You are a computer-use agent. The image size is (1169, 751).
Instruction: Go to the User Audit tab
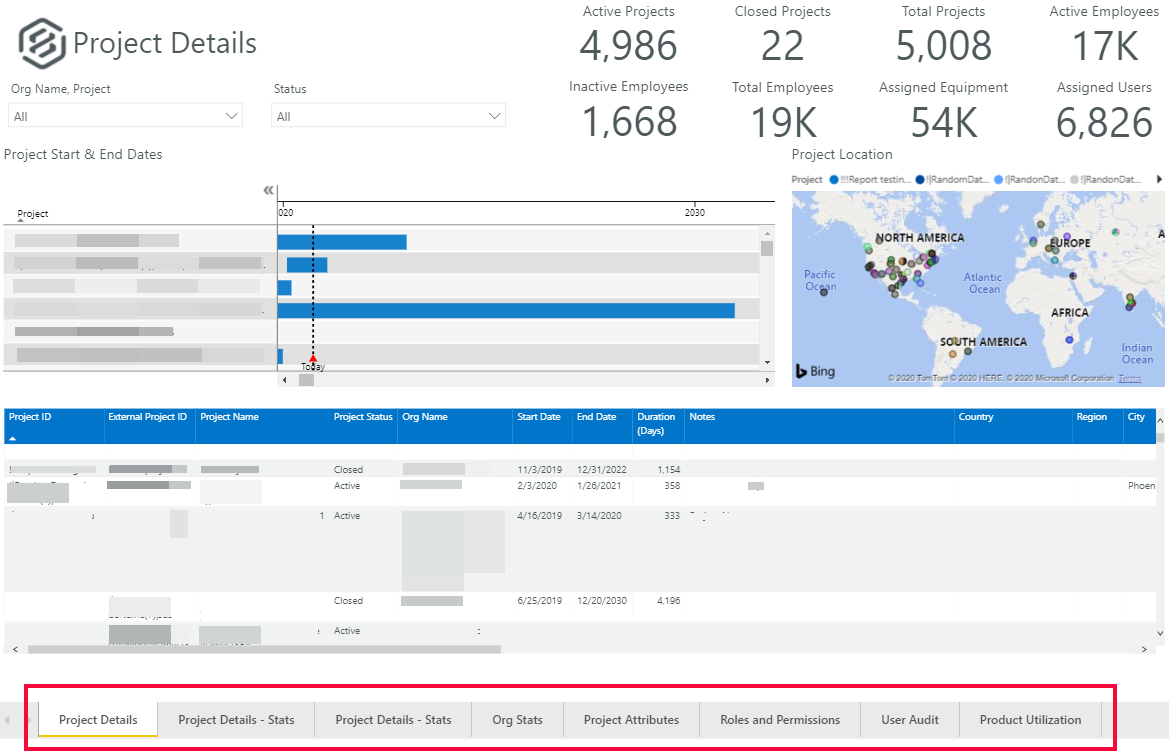[x=909, y=720]
